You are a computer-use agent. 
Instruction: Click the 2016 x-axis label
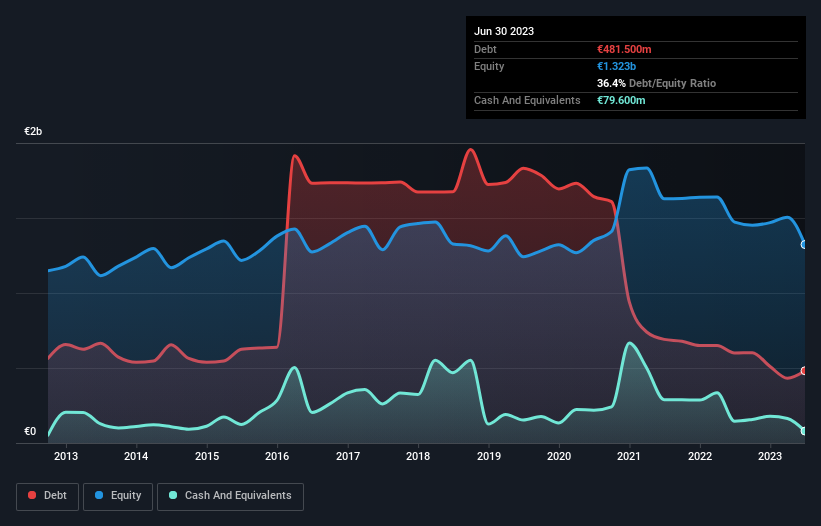click(x=277, y=456)
